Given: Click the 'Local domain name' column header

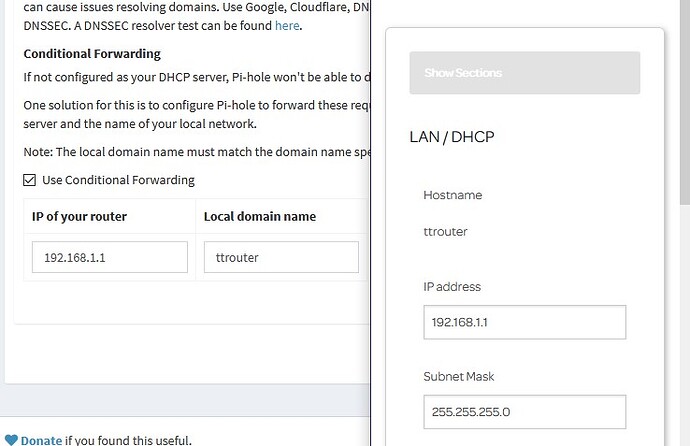Looking at the screenshot, I should pos(260,216).
